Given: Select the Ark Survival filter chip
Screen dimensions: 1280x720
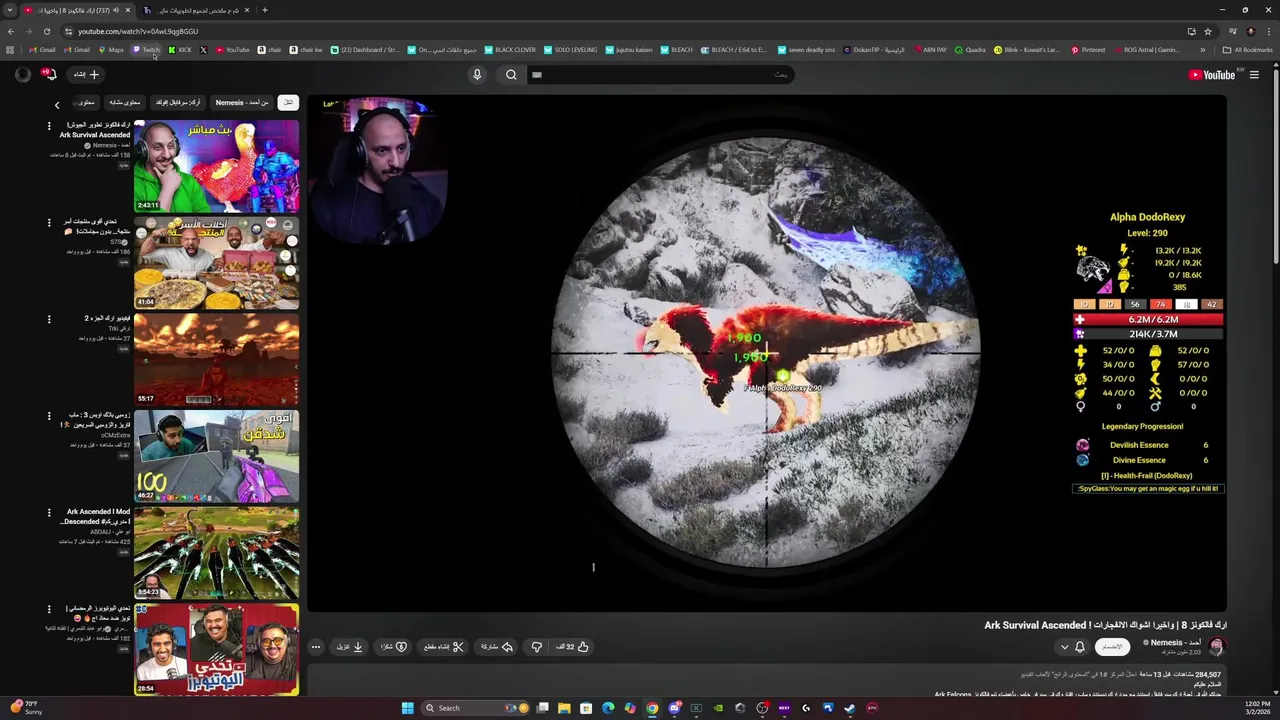Looking at the screenshot, I should coord(178,102).
